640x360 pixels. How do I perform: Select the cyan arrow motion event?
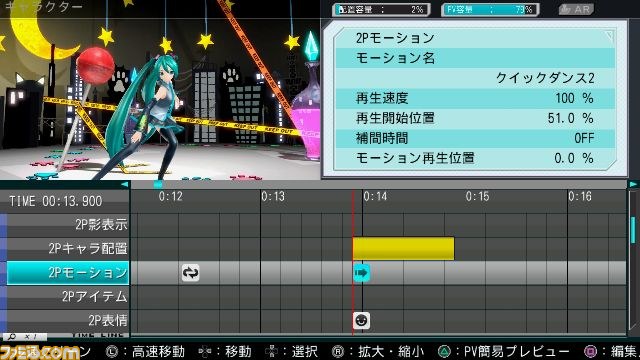[362, 273]
